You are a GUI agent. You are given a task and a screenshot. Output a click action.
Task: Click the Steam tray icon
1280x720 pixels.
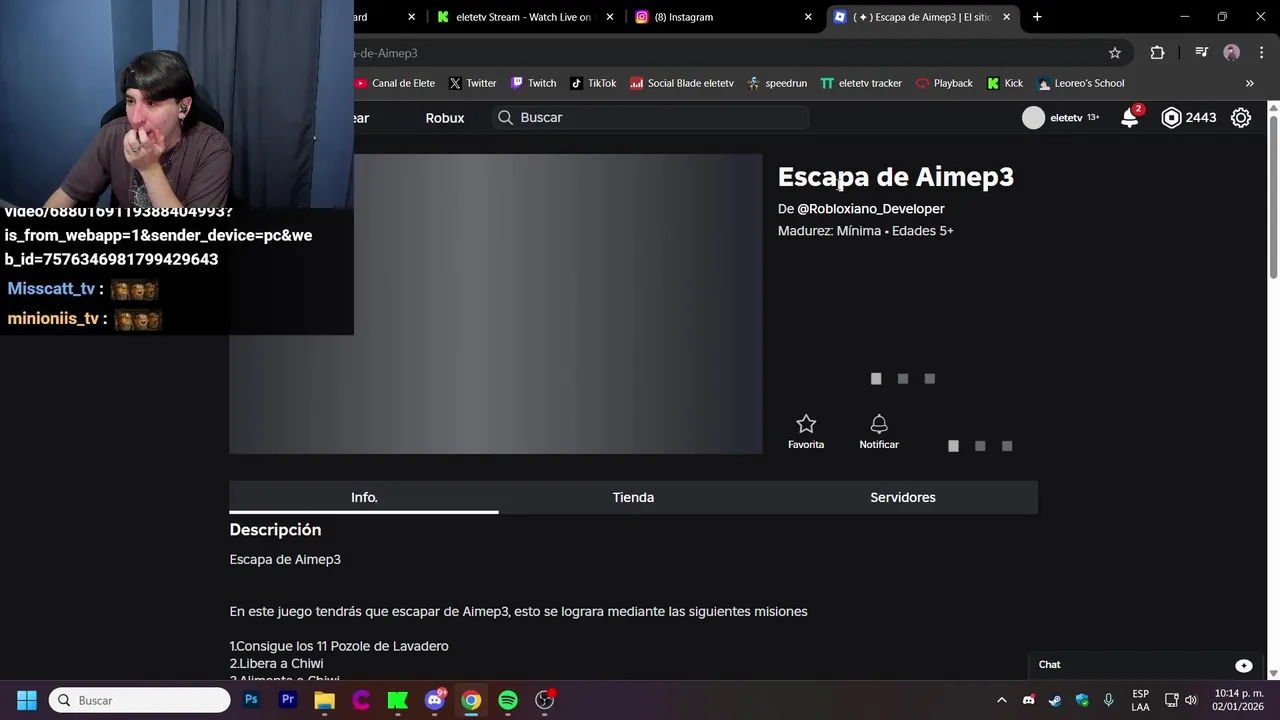[x=1055, y=700]
